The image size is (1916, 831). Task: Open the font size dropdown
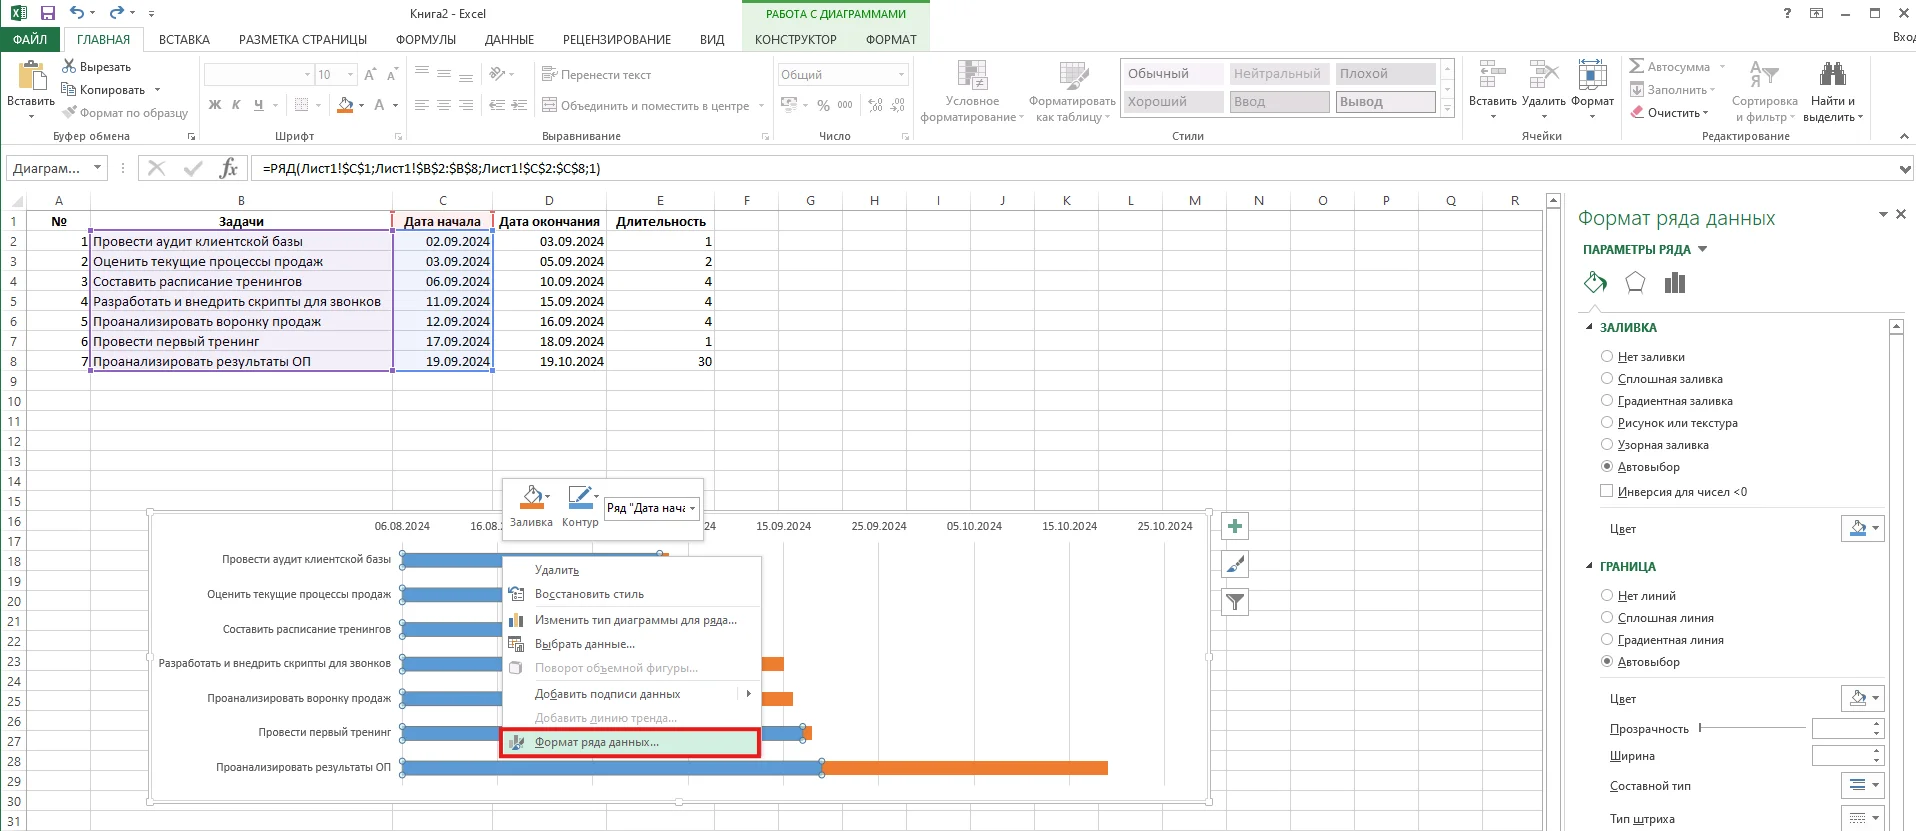(x=350, y=75)
